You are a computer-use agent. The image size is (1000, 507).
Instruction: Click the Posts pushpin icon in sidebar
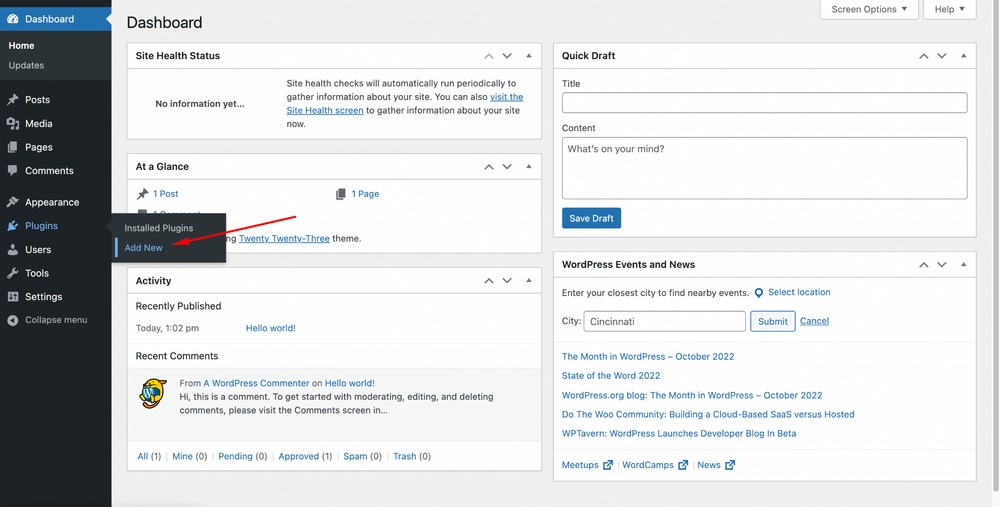pos(13,100)
